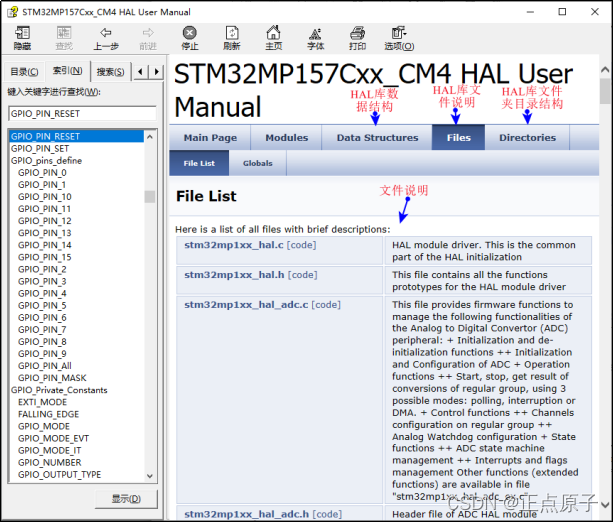The height and width of the screenshot is (523, 613).
Task: Go to Home (主页) via toolbar icon
Action: click(273, 38)
